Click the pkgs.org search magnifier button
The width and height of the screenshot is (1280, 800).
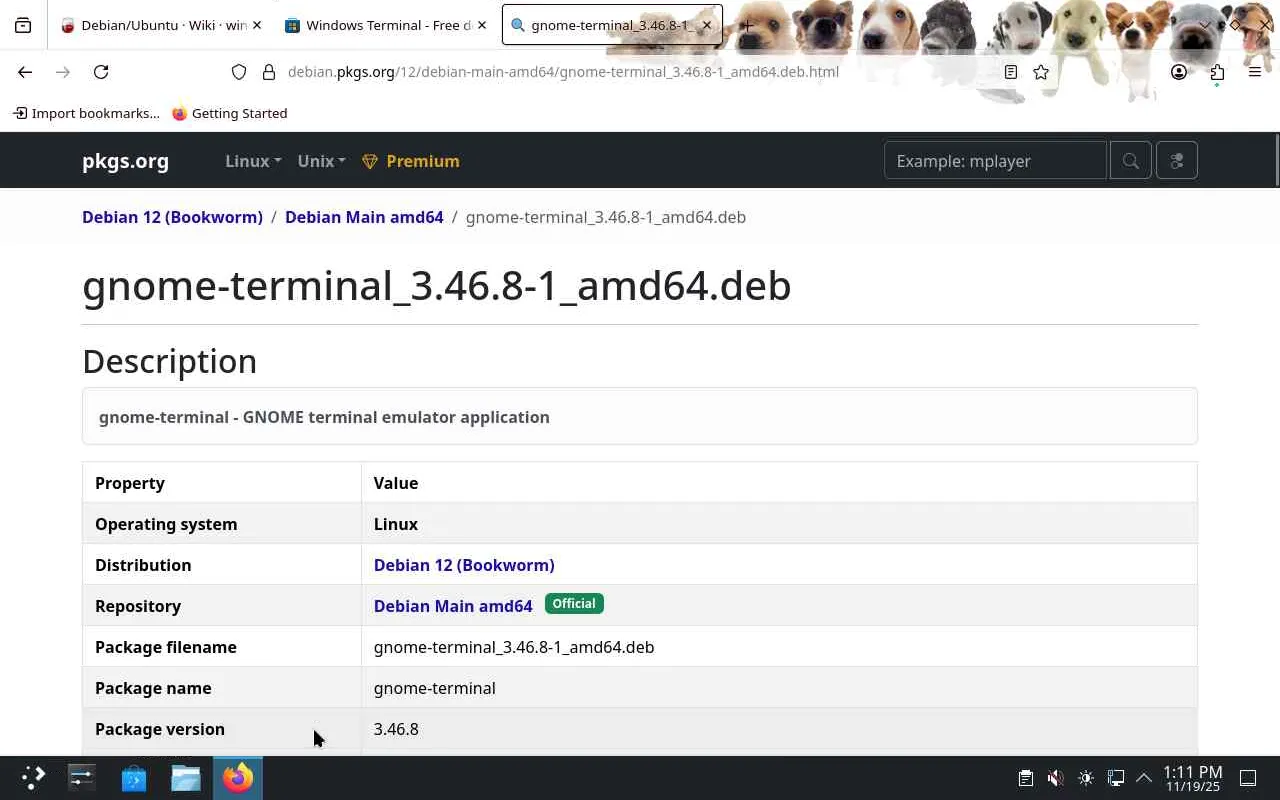1131,161
